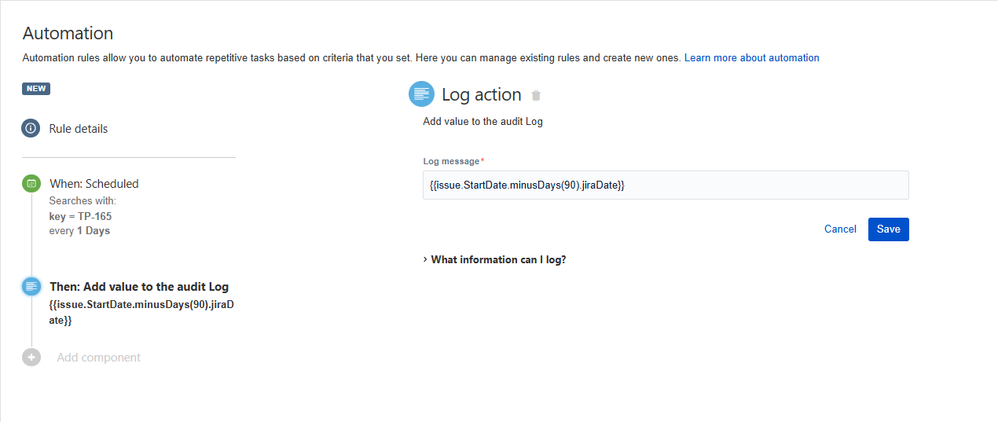
Task: Select the blue audit log action icon
Action: [x=31, y=286]
